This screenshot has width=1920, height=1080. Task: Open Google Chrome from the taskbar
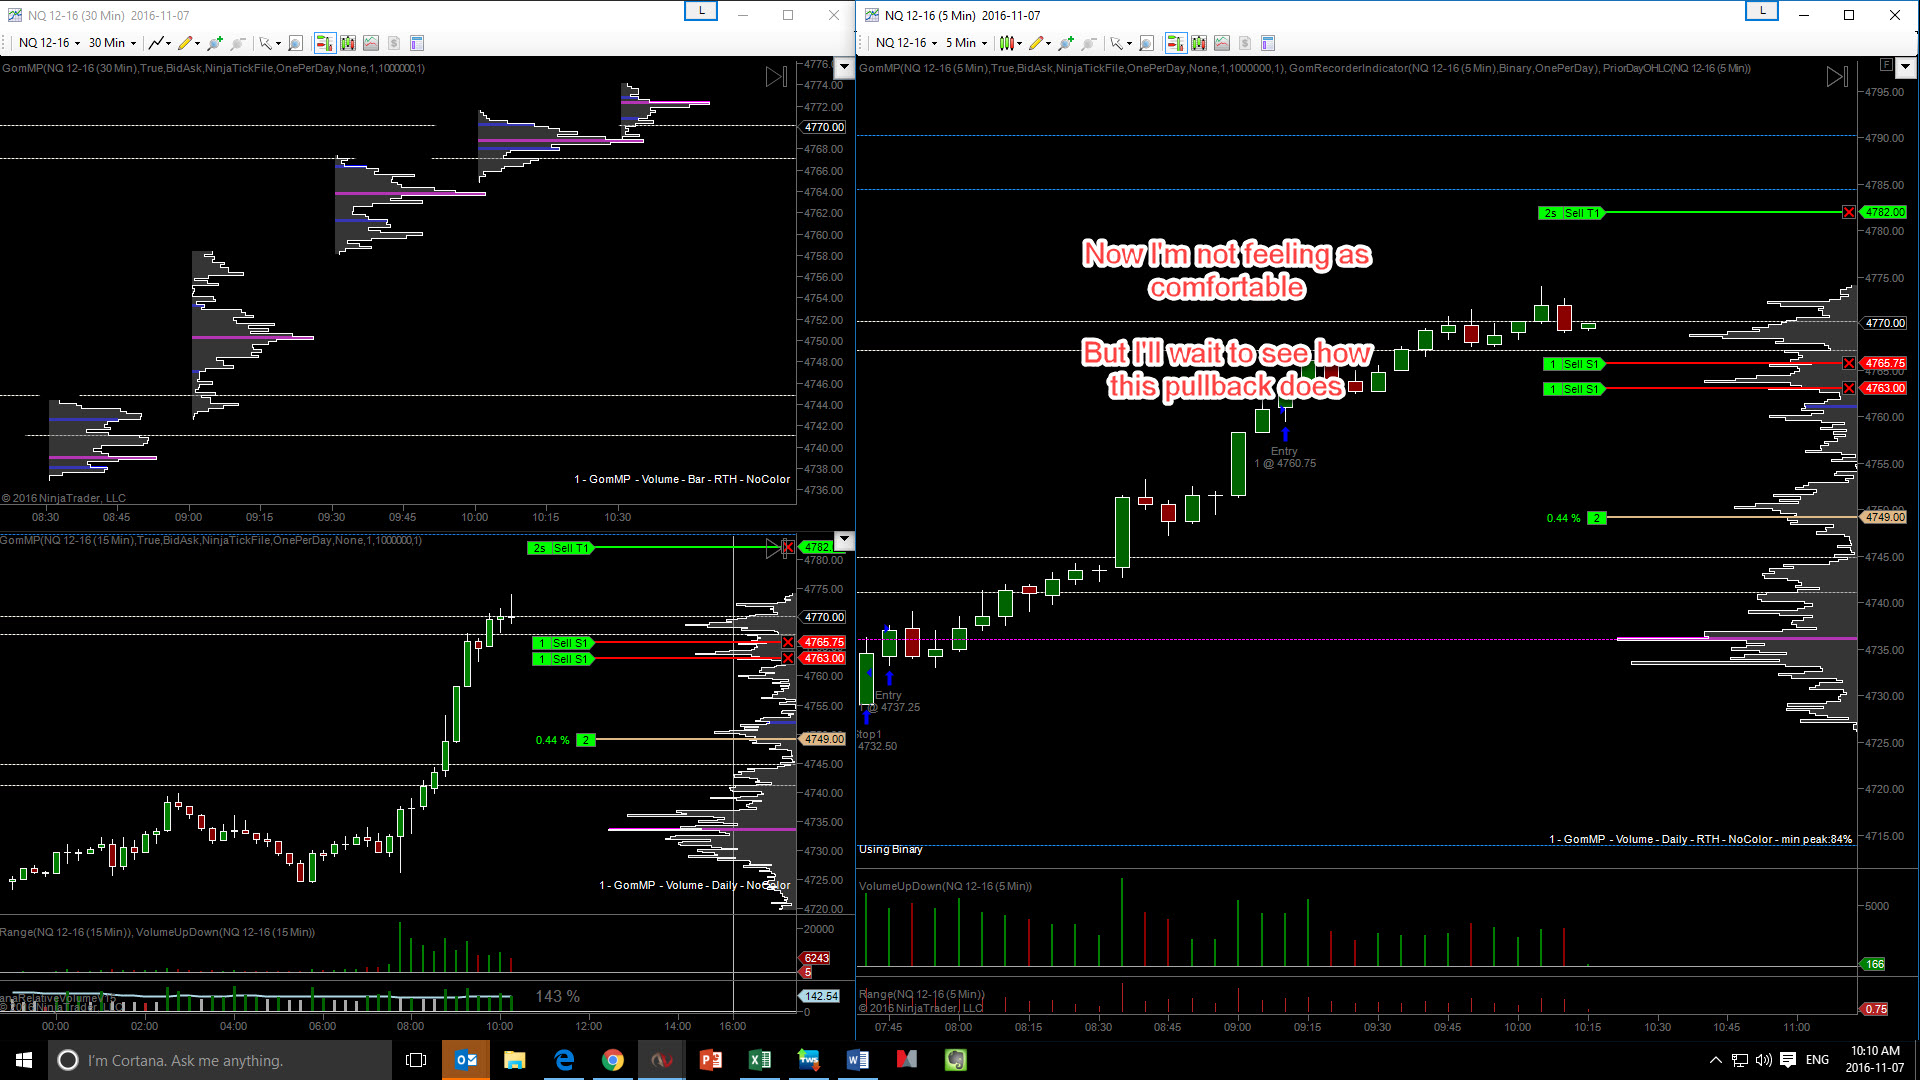coord(613,1060)
